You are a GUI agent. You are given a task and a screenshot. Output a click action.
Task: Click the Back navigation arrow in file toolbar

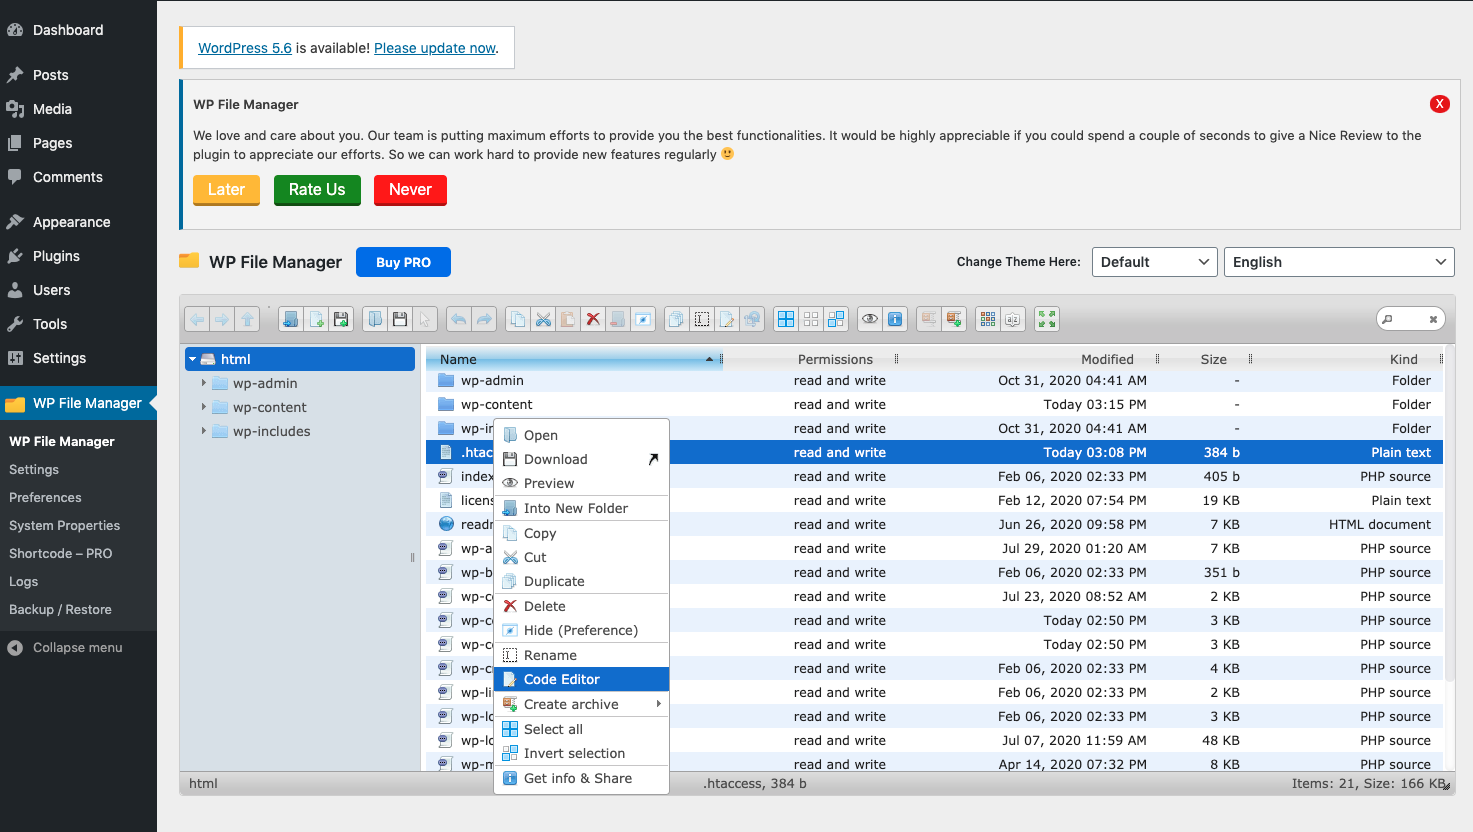[197, 319]
